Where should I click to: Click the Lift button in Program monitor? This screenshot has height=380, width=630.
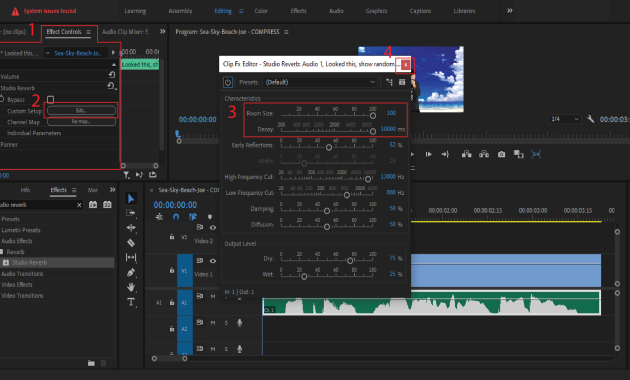click(x=466, y=154)
